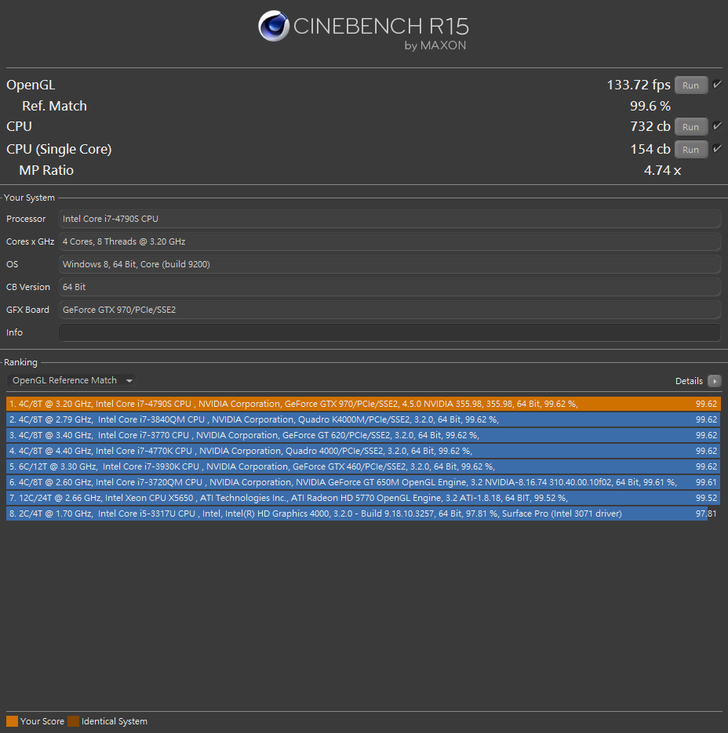This screenshot has width=728, height=733.
Task: Click the brown Identical System legend swatch
Action: 74,721
